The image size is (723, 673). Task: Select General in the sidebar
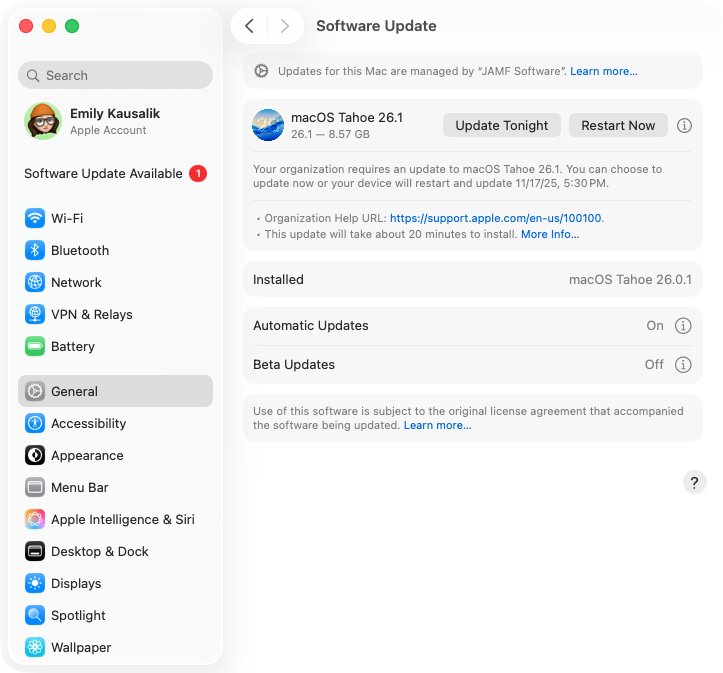[x=115, y=391]
